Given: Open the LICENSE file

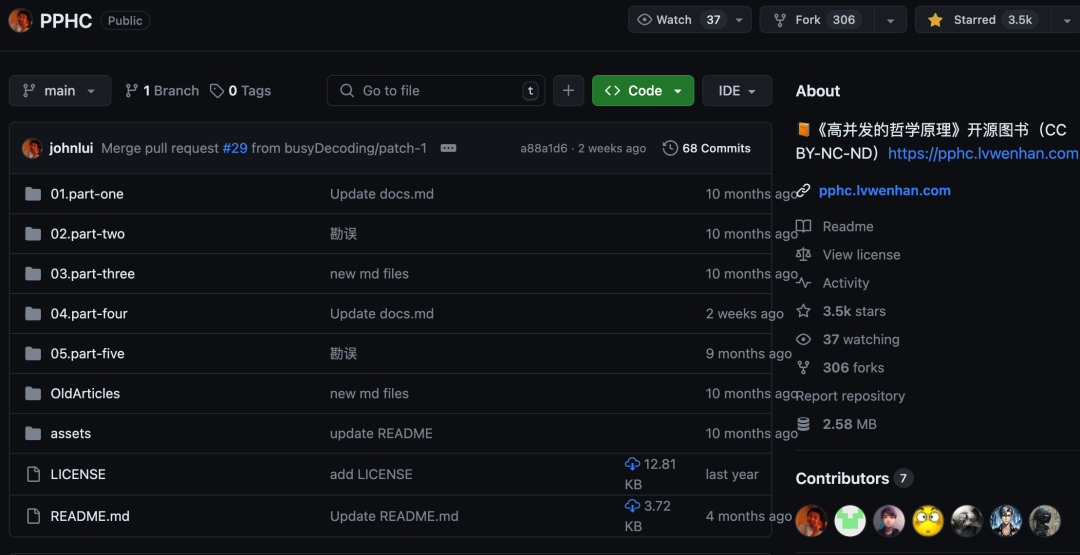Looking at the screenshot, I should 78,474.
